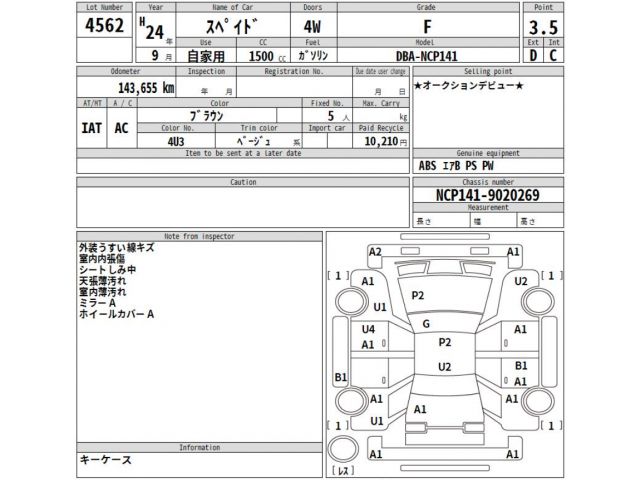Click inspector note 外装うすい線キズ
The width and height of the screenshot is (640, 480).
[117, 247]
